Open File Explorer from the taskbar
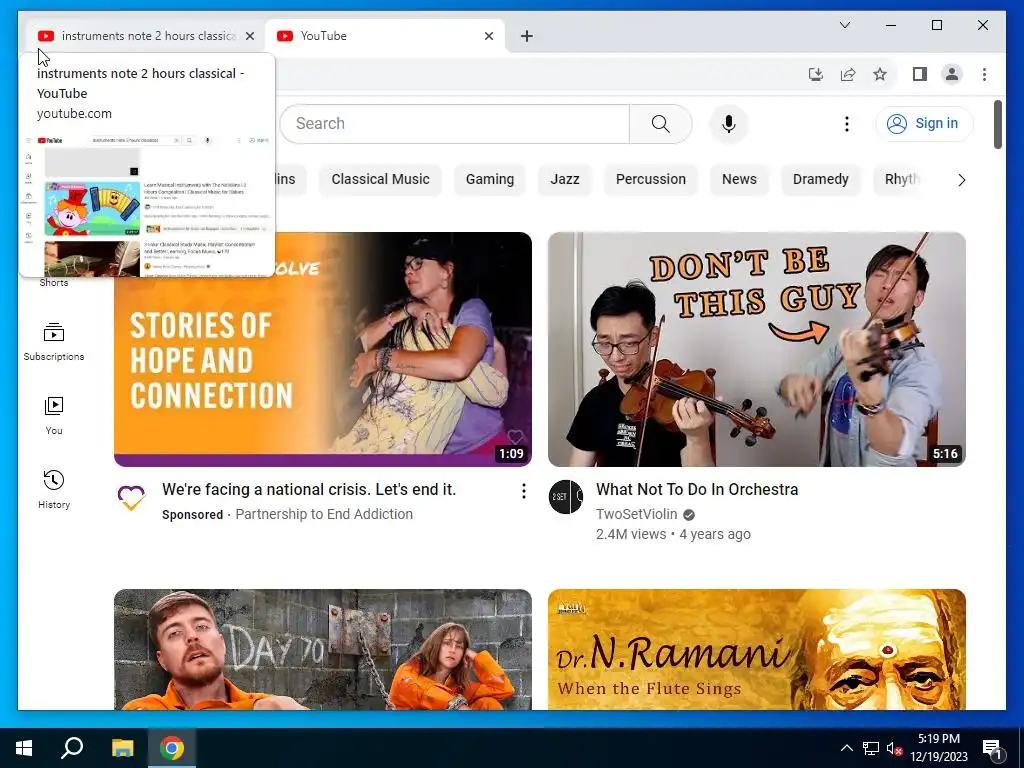This screenshot has width=1024, height=768. tap(122, 748)
